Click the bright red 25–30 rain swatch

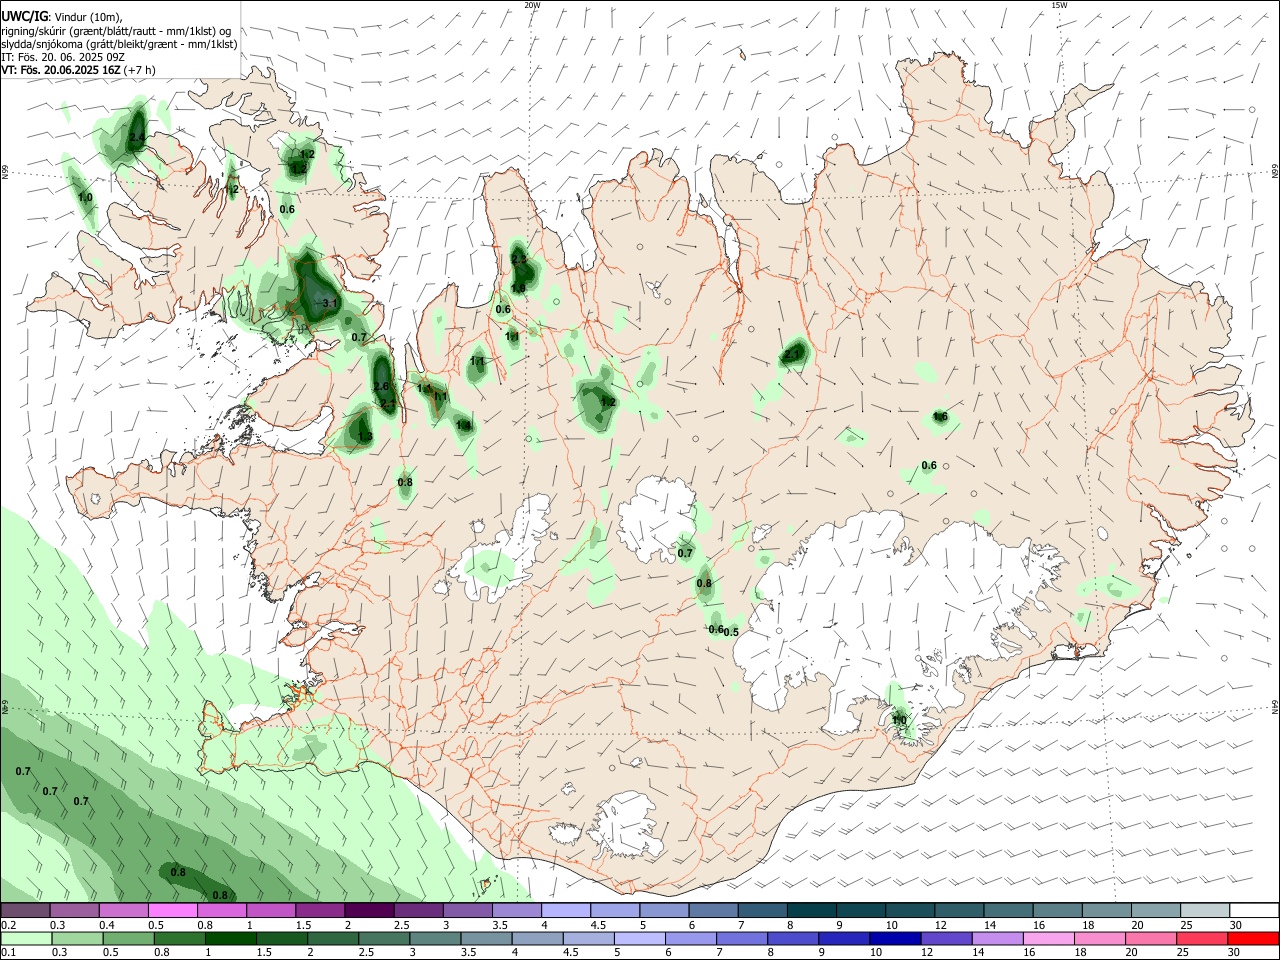pos(1254,938)
